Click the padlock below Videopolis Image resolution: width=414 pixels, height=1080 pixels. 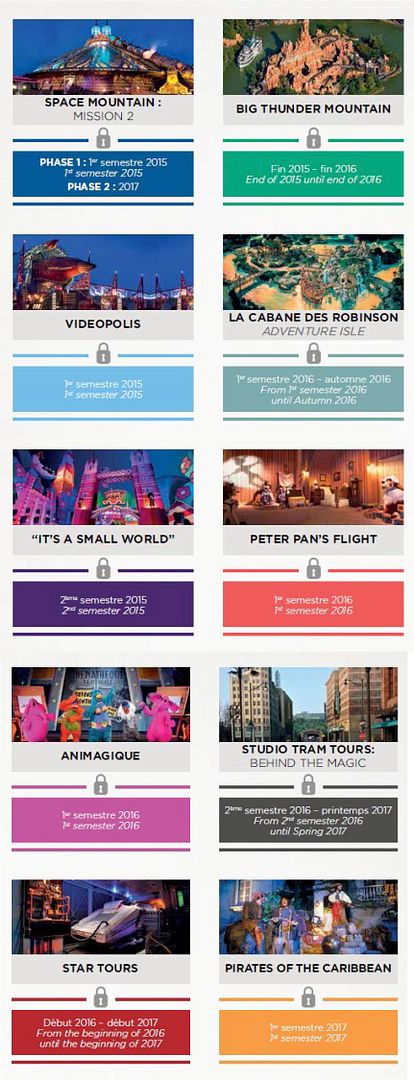pos(103,354)
